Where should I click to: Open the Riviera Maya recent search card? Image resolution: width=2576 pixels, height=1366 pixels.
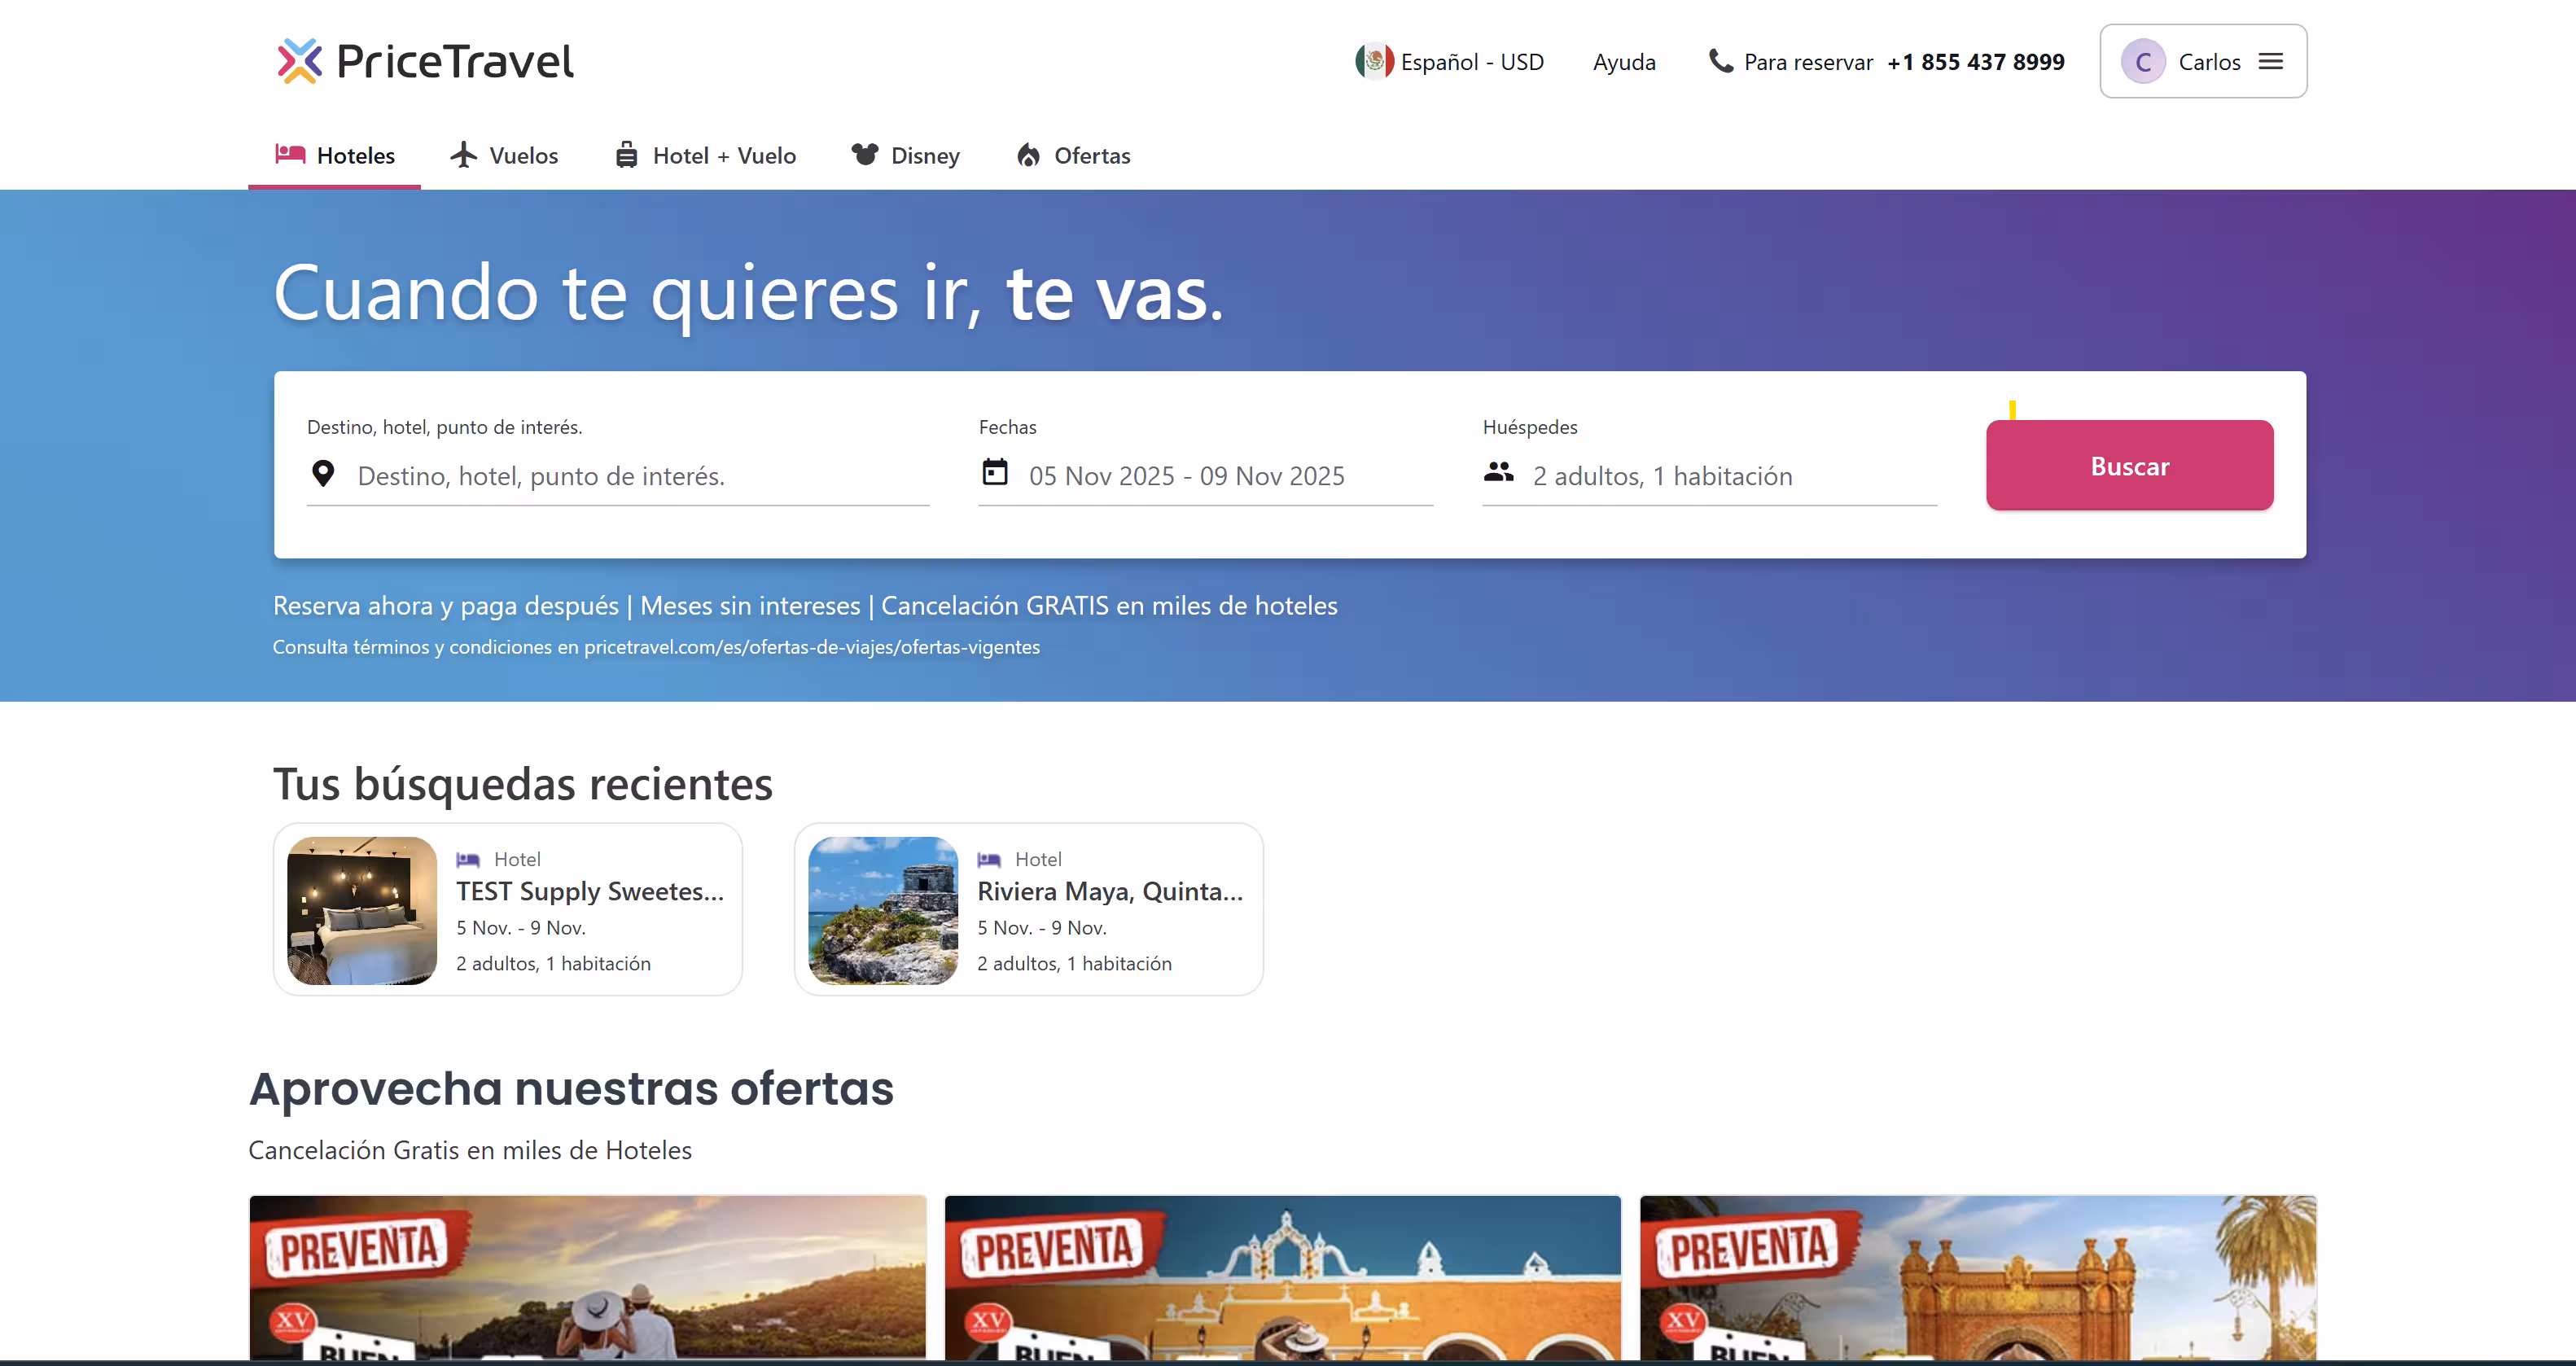(x=1029, y=909)
